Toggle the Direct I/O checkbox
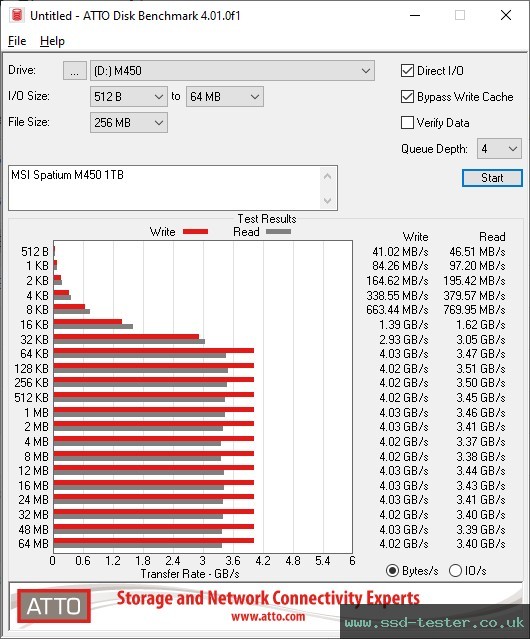The width and height of the screenshot is (530, 639). [x=407, y=71]
